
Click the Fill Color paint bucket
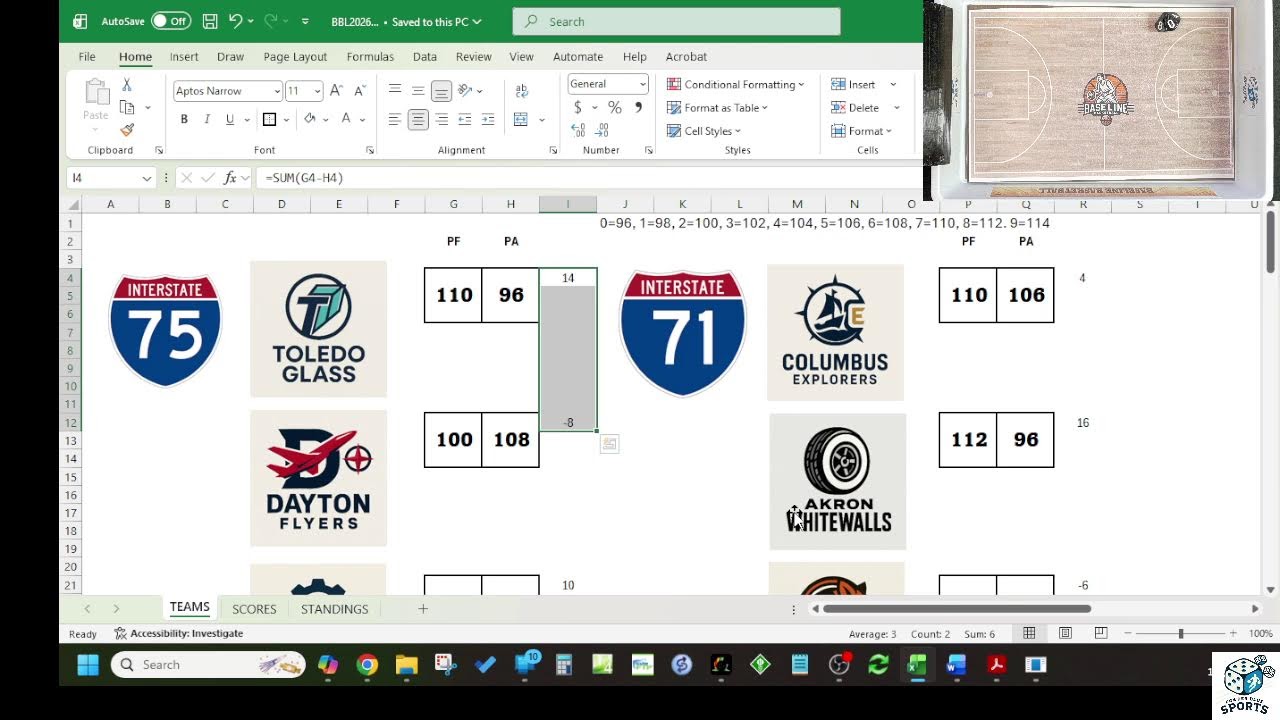(310, 119)
